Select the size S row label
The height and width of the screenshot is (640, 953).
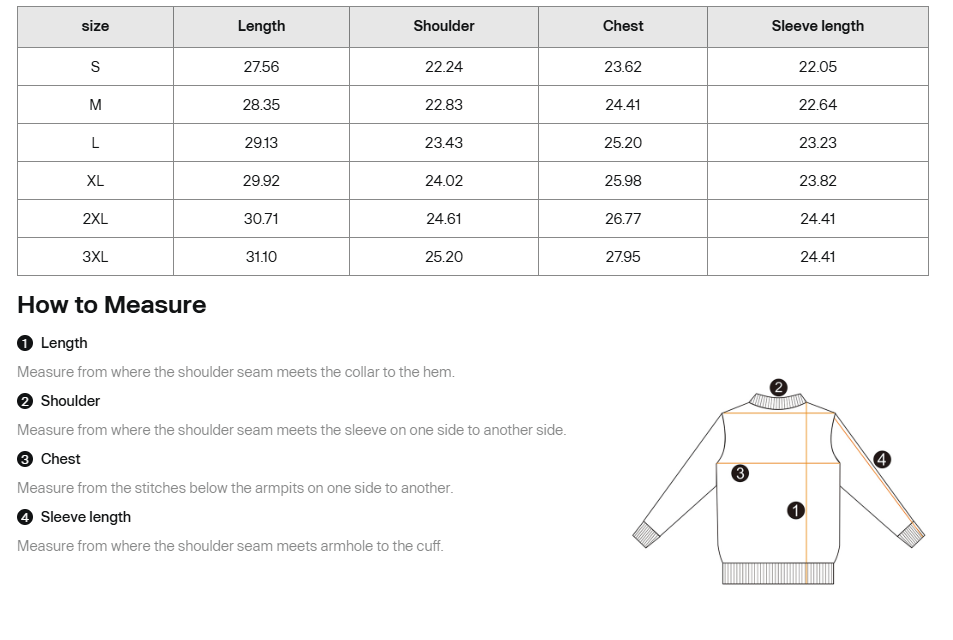(x=95, y=67)
